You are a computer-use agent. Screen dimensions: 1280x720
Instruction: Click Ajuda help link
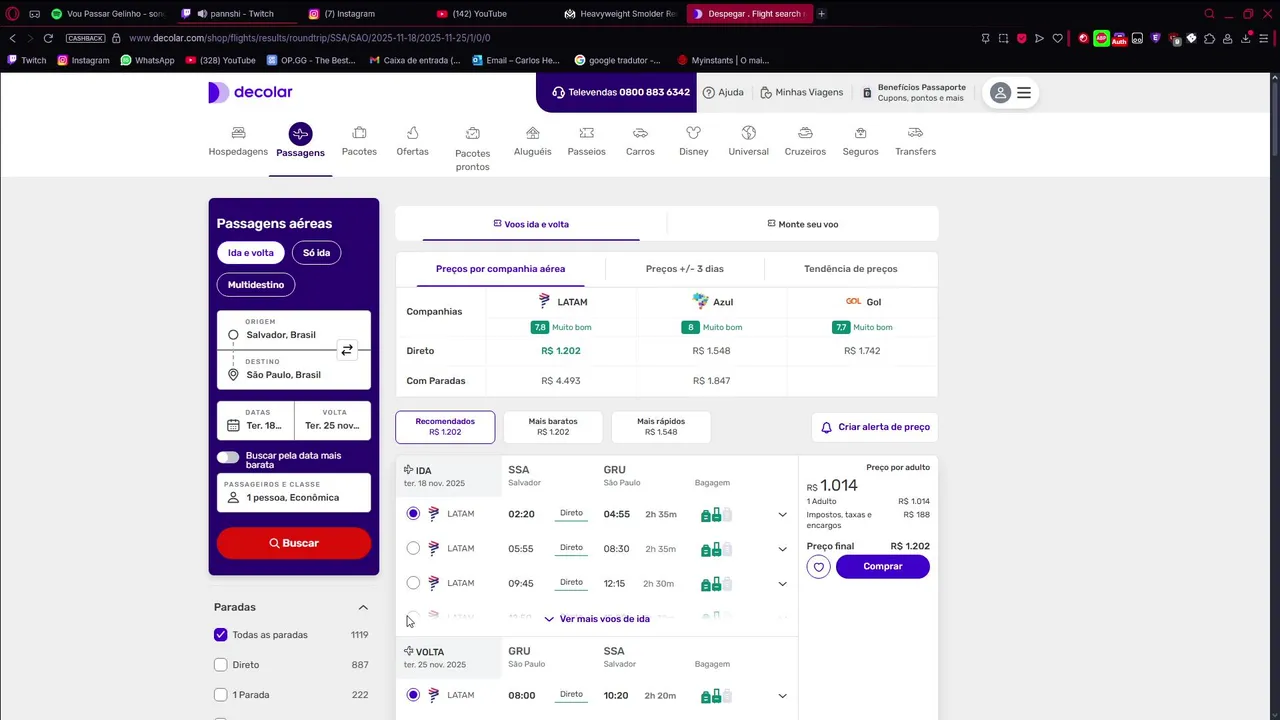(x=723, y=92)
